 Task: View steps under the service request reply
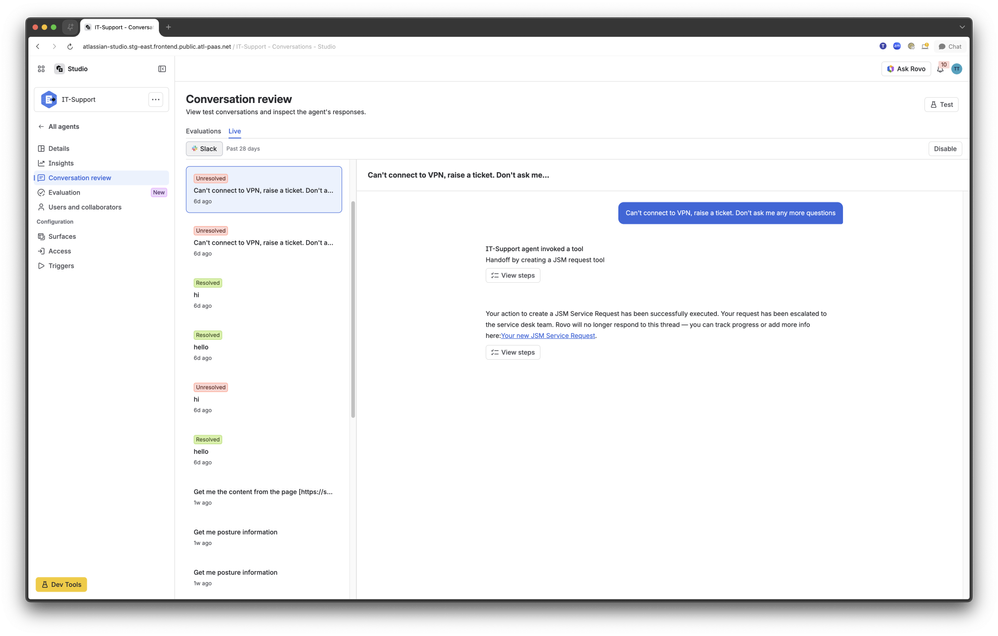coord(512,353)
